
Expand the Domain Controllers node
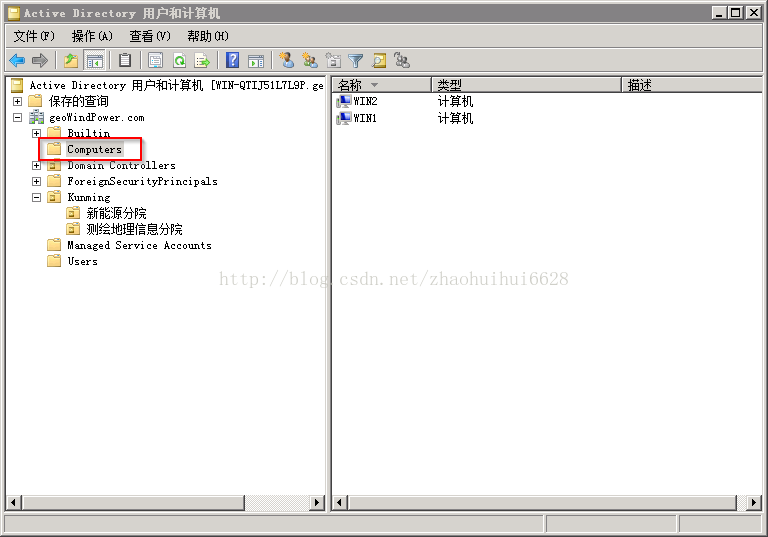36,166
